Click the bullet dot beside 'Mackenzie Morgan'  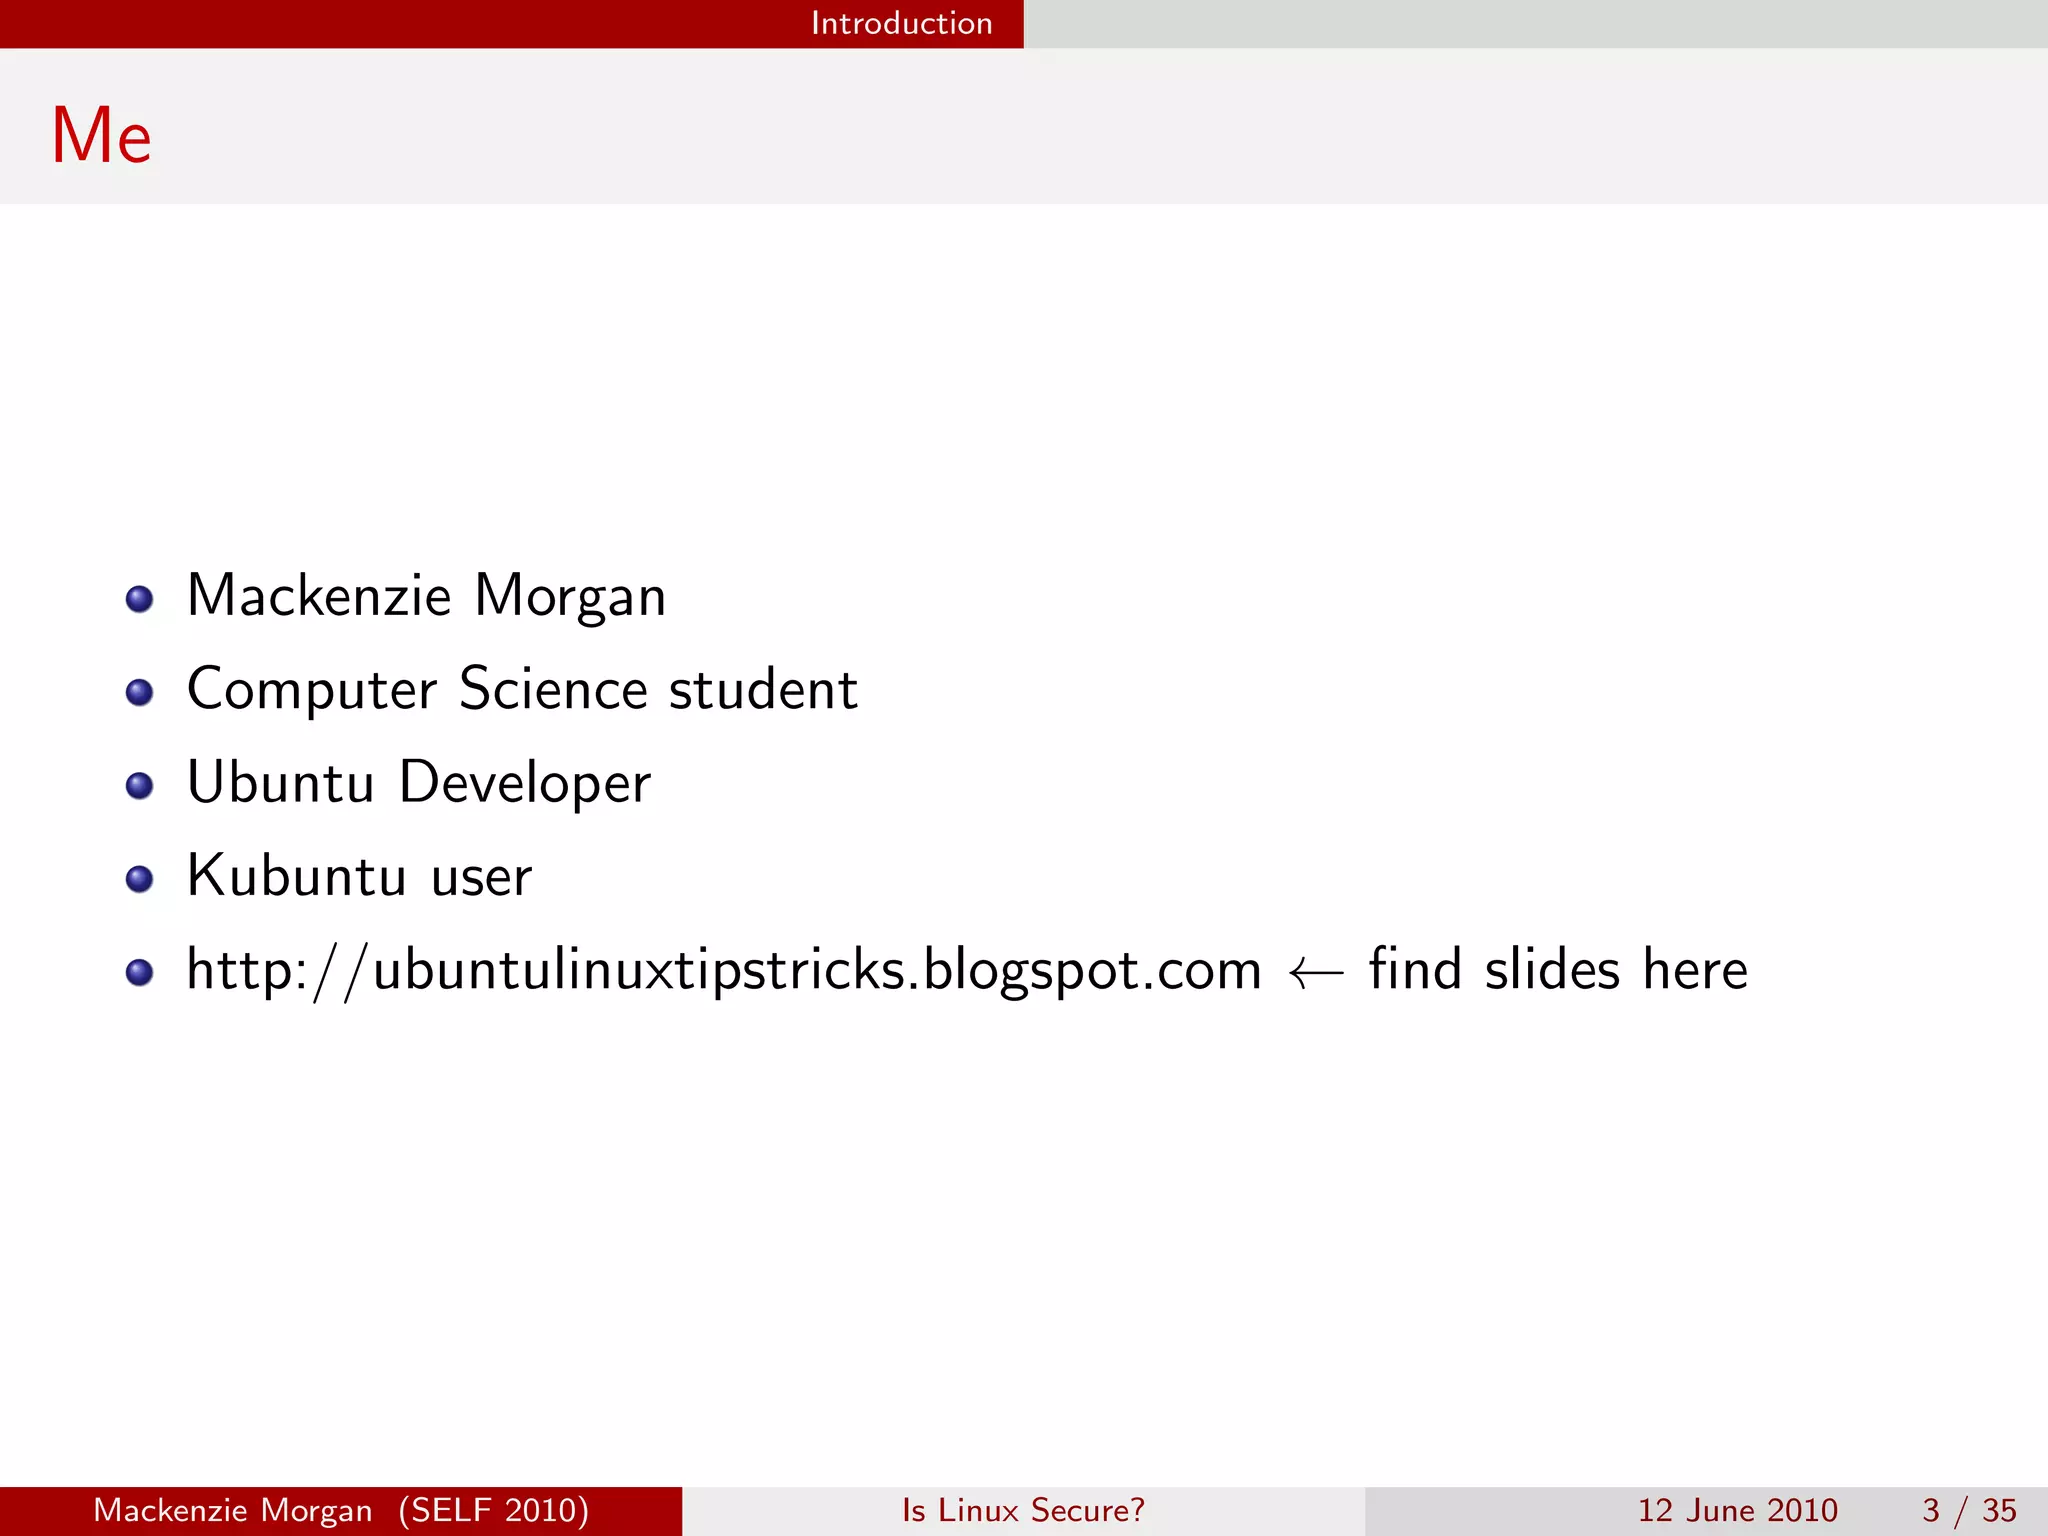pos(139,599)
